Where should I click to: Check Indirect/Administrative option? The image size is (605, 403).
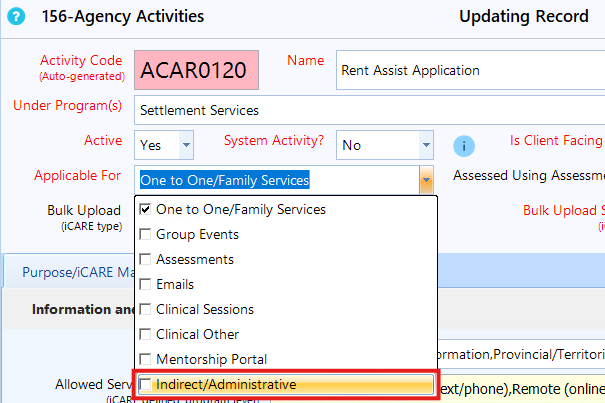pyautogui.click(x=145, y=384)
